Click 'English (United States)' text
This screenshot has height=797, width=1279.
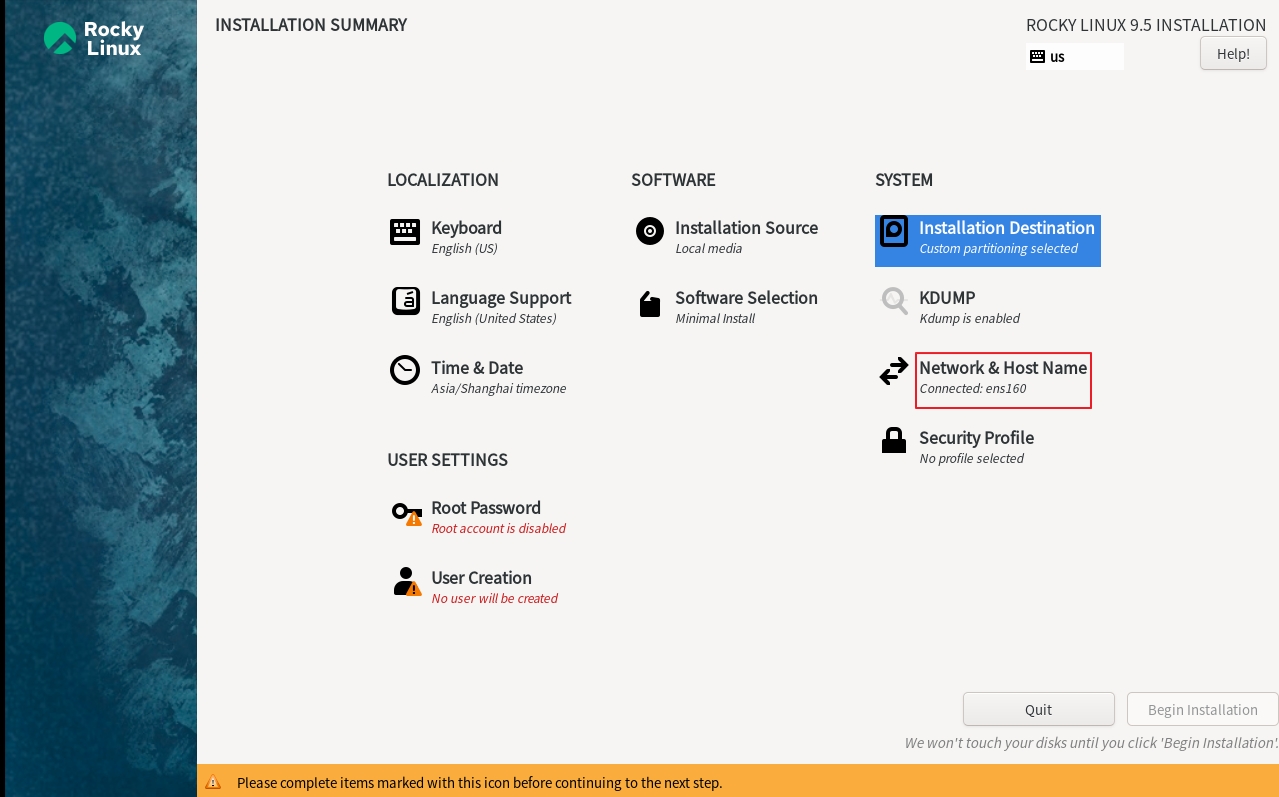pos(493,319)
